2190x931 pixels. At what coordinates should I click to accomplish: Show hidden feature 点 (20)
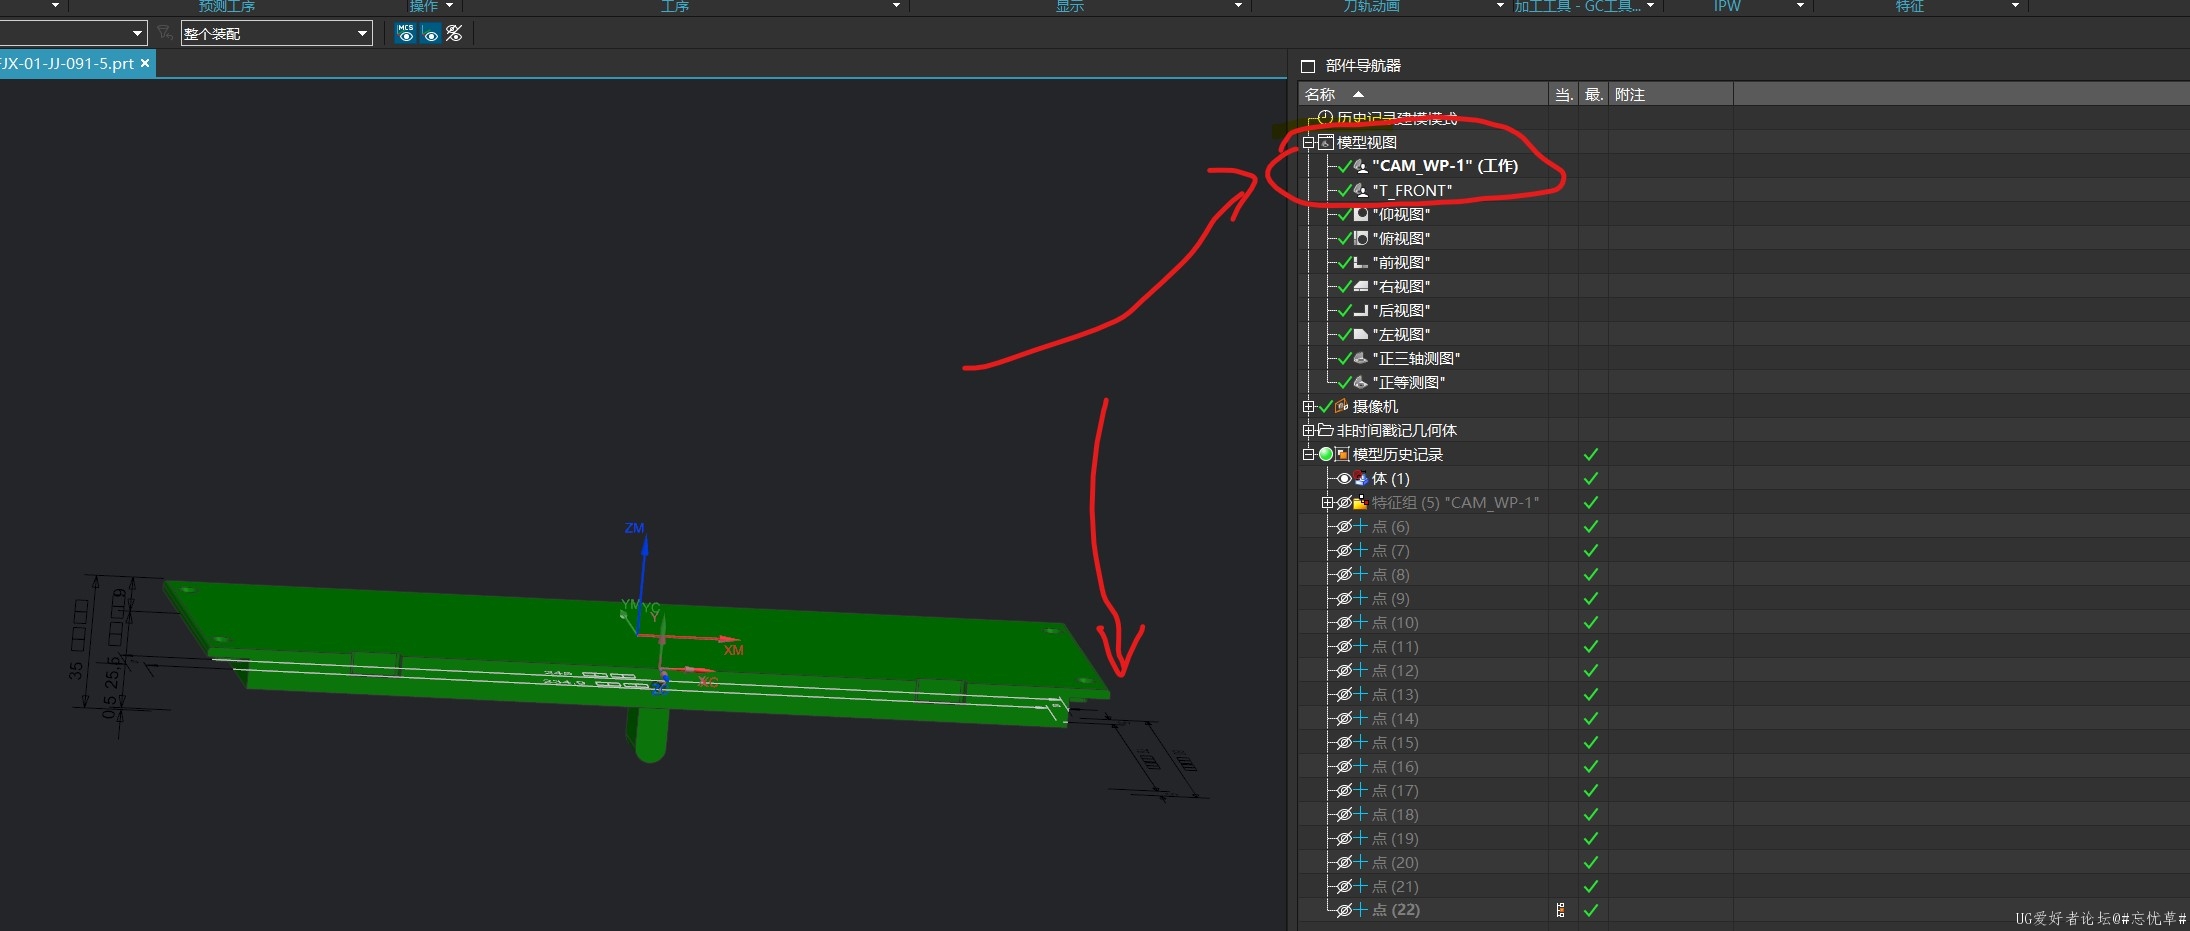[x=1344, y=862]
